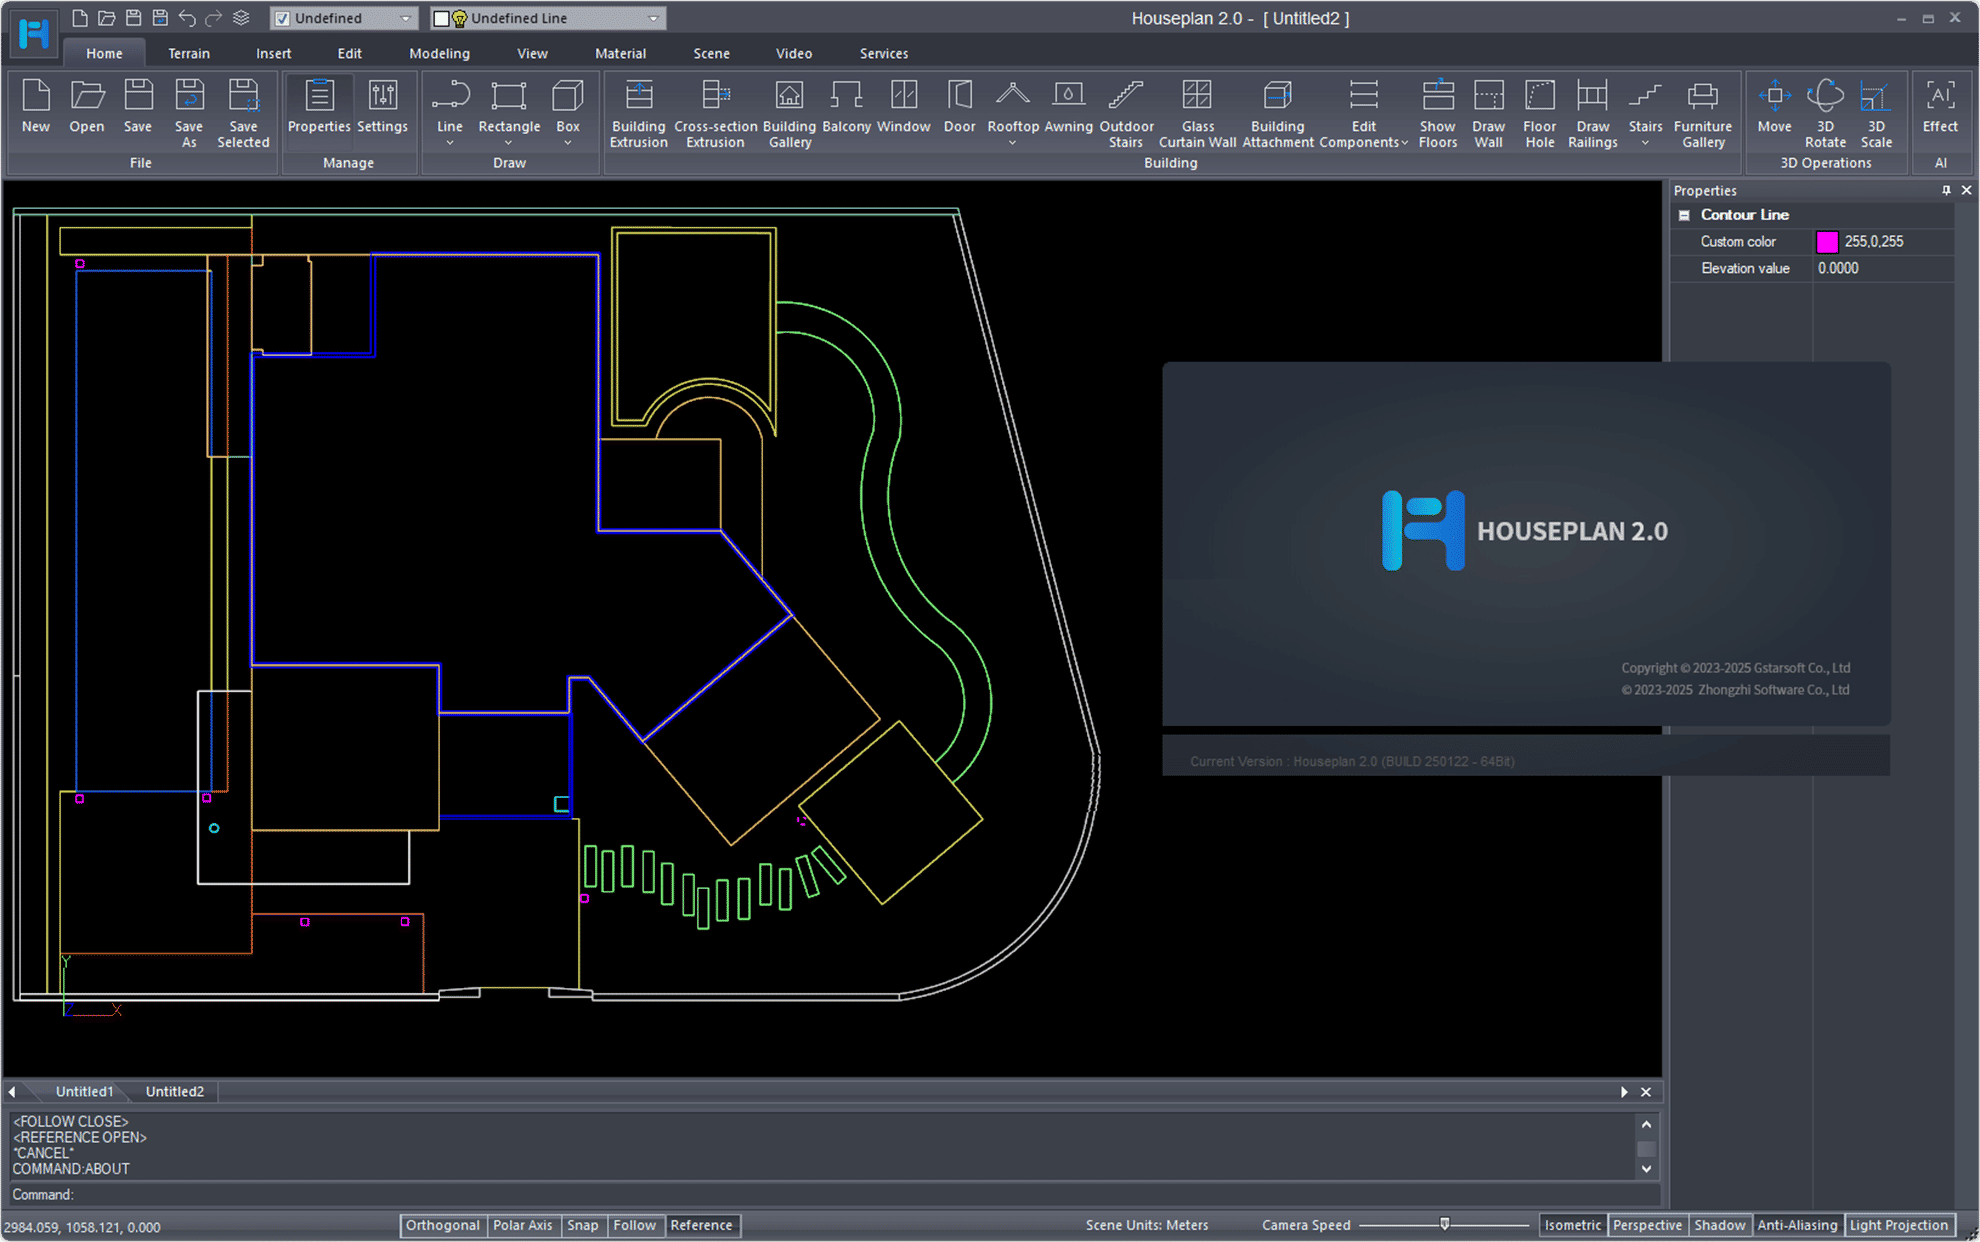This screenshot has width=1980, height=1242.
Task: Expand Edit Components dropdown
Action: 1404,143
